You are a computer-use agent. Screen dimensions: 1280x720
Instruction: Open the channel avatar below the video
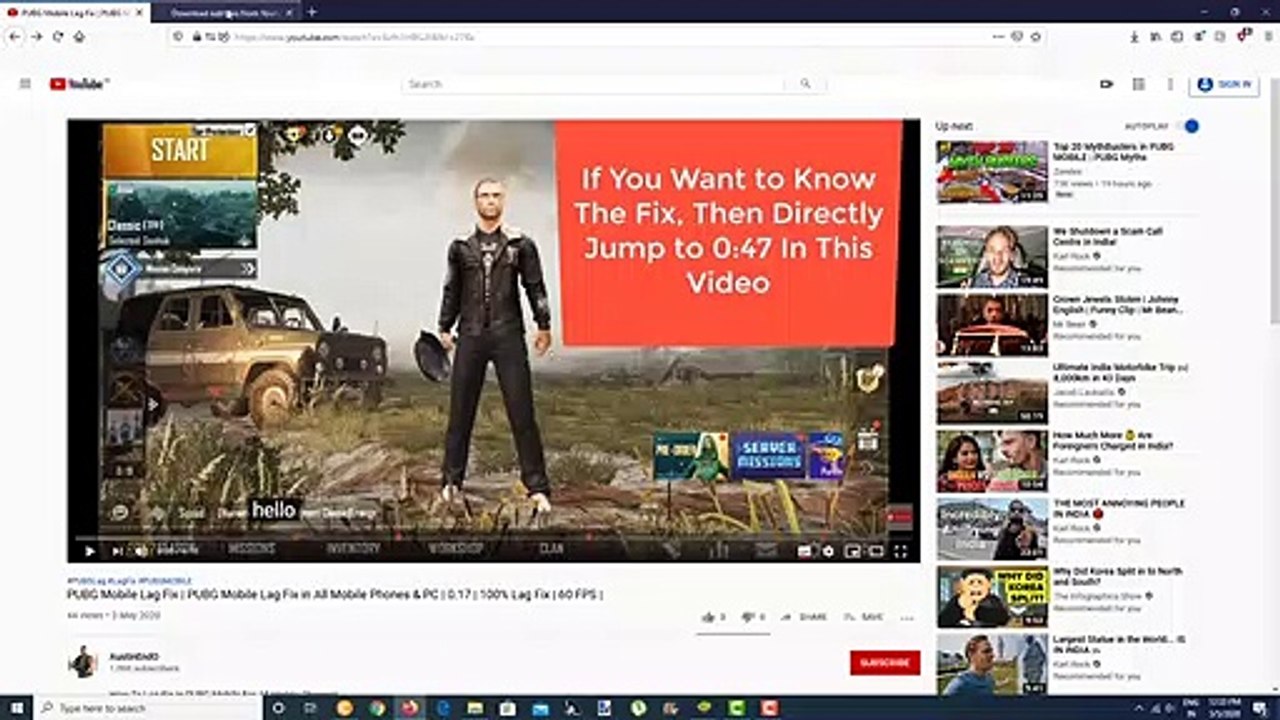coord(82,662)
